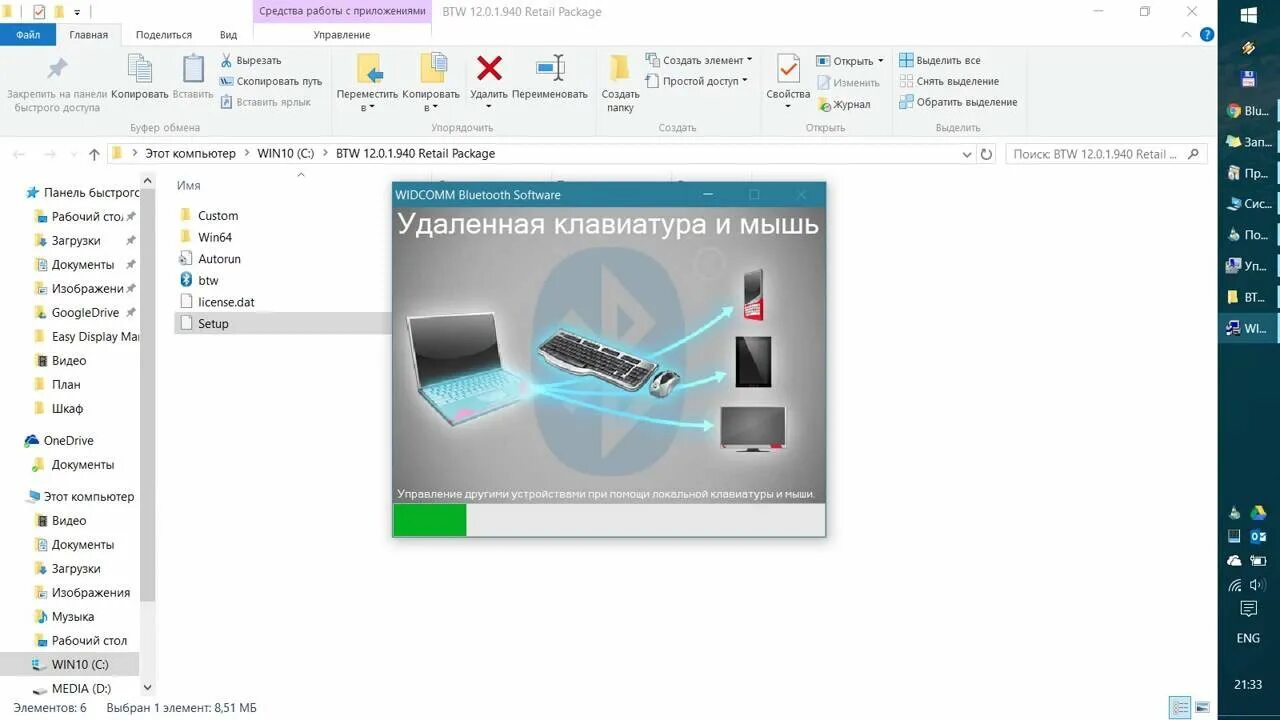Open the Open button dropdown arrow
The image size is (1280, 720).
pos(880,61)
